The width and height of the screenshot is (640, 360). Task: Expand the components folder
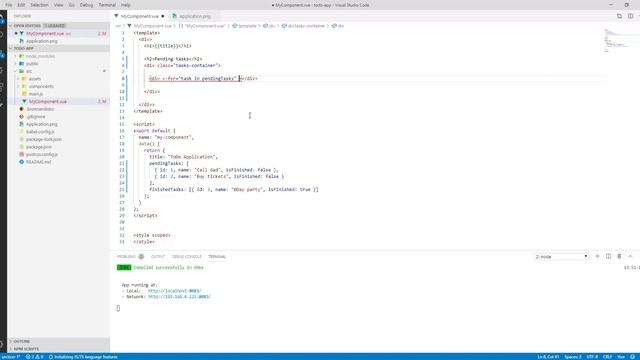[x=41, y=86]
